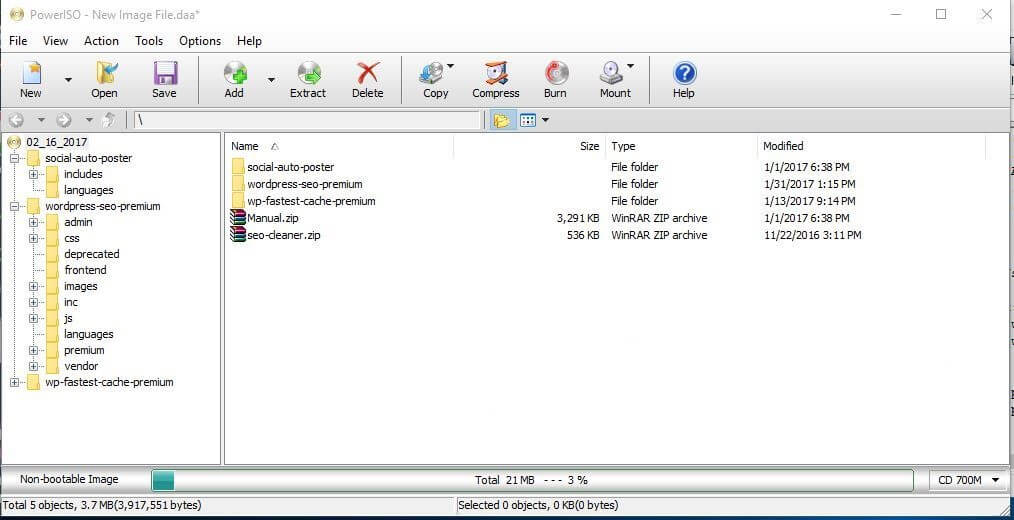
Task: Click the Extract toolbar icon
Action: click(x=308, y=73)
